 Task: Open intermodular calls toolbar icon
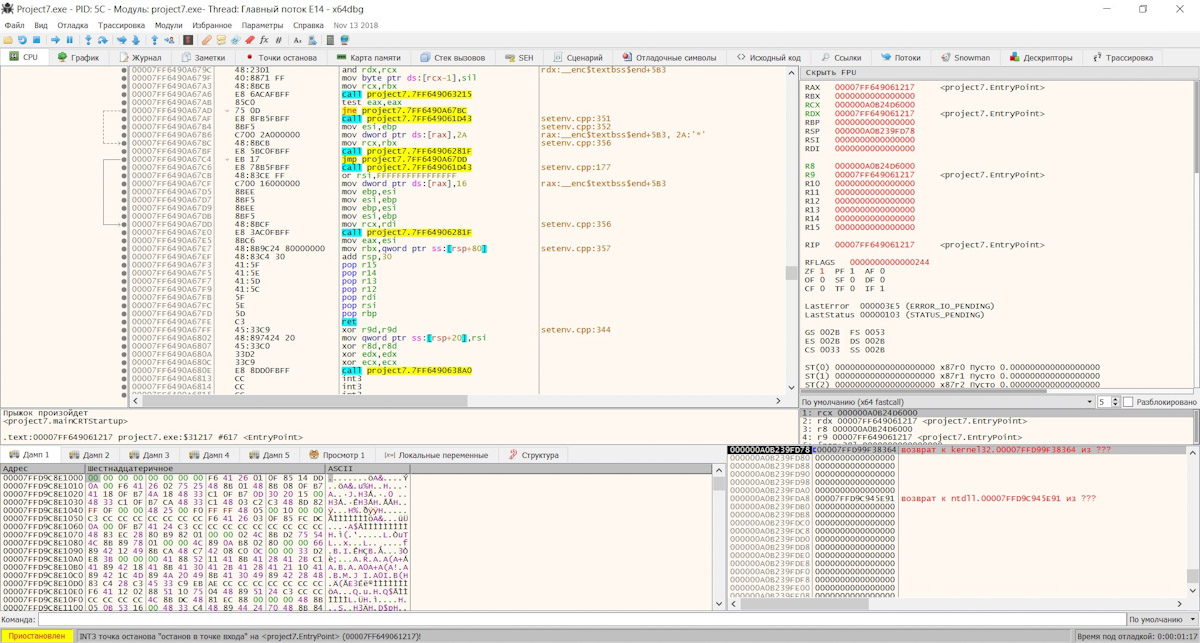[312, 40]
